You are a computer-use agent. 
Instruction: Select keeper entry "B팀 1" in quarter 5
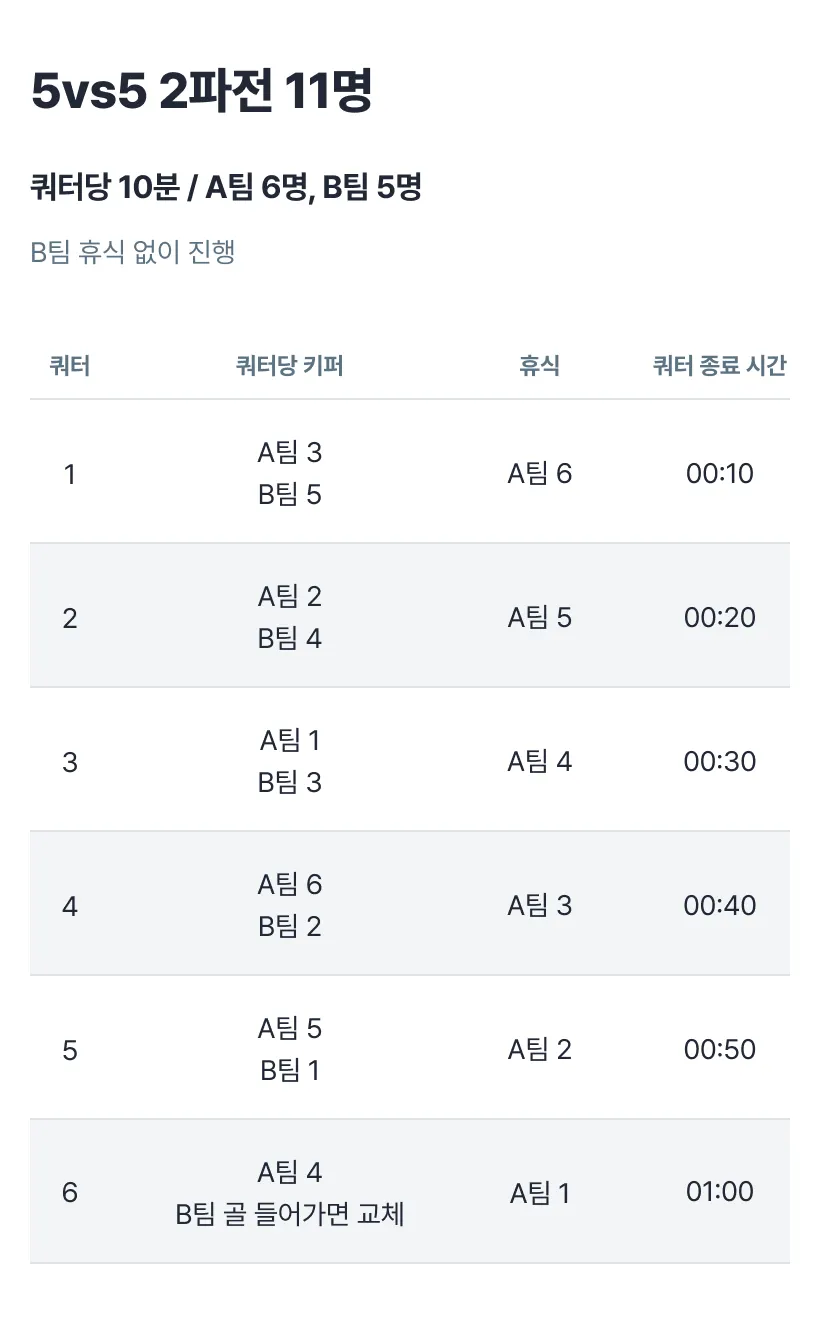(290, 1070)
